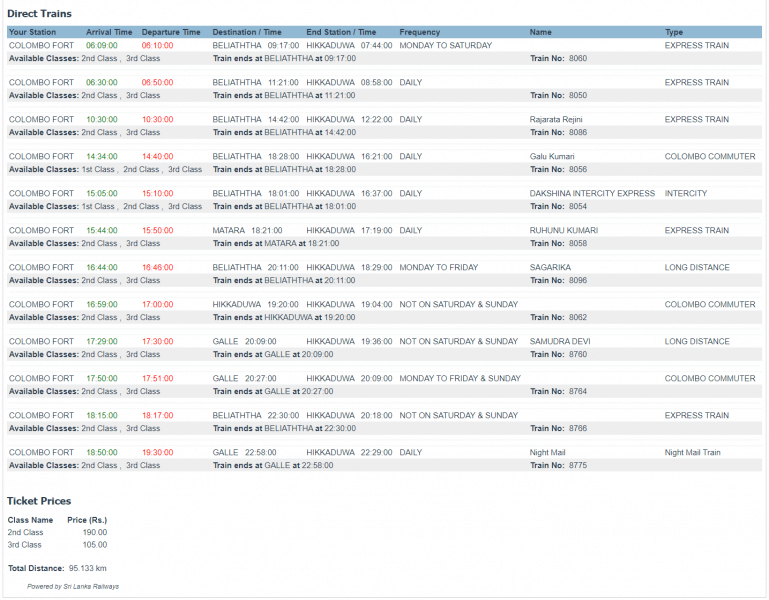Click the 2nd Class ticket price 190.00

94,532
